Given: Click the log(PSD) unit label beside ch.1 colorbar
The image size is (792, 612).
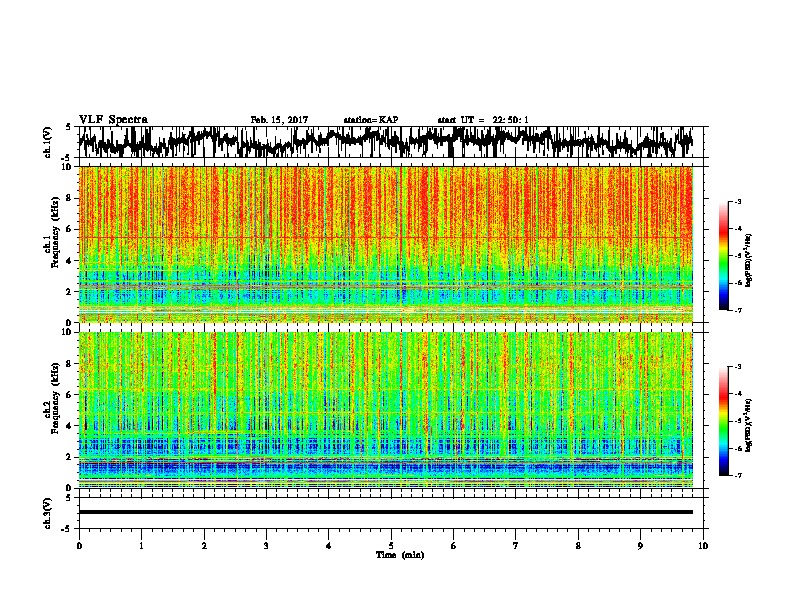Looking at the screenshot, I should 749,260.
